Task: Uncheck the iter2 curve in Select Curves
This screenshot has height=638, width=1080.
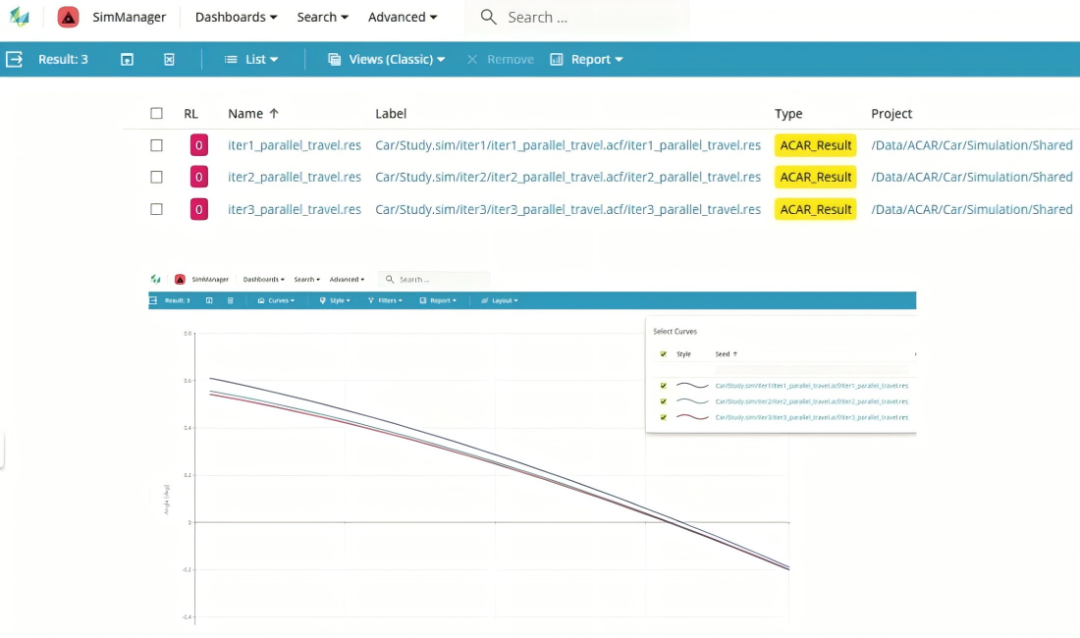Action: (663, 402)
